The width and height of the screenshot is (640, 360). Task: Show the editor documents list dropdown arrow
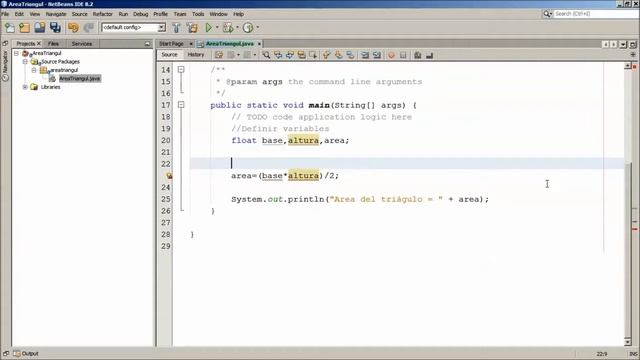pyautogui.click(x=623, y=44)
